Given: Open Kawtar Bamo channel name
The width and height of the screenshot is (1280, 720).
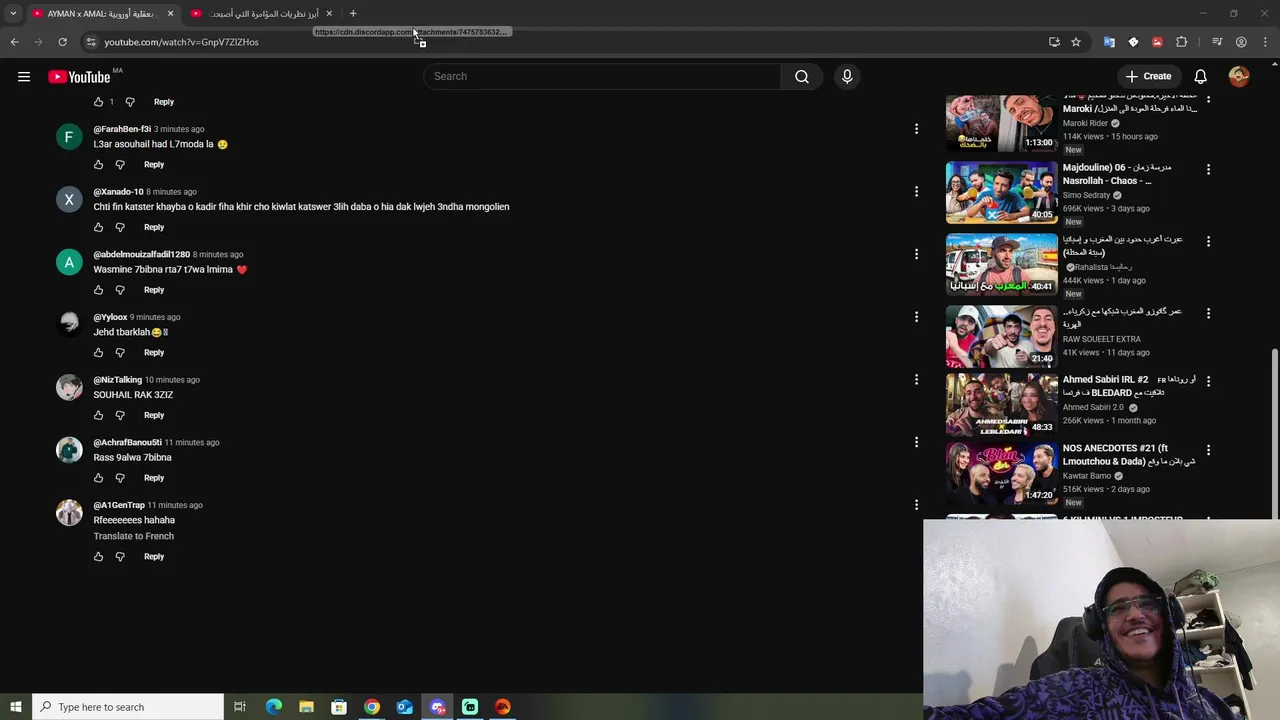Looking at the screenshot, I should click(1087, 476).
